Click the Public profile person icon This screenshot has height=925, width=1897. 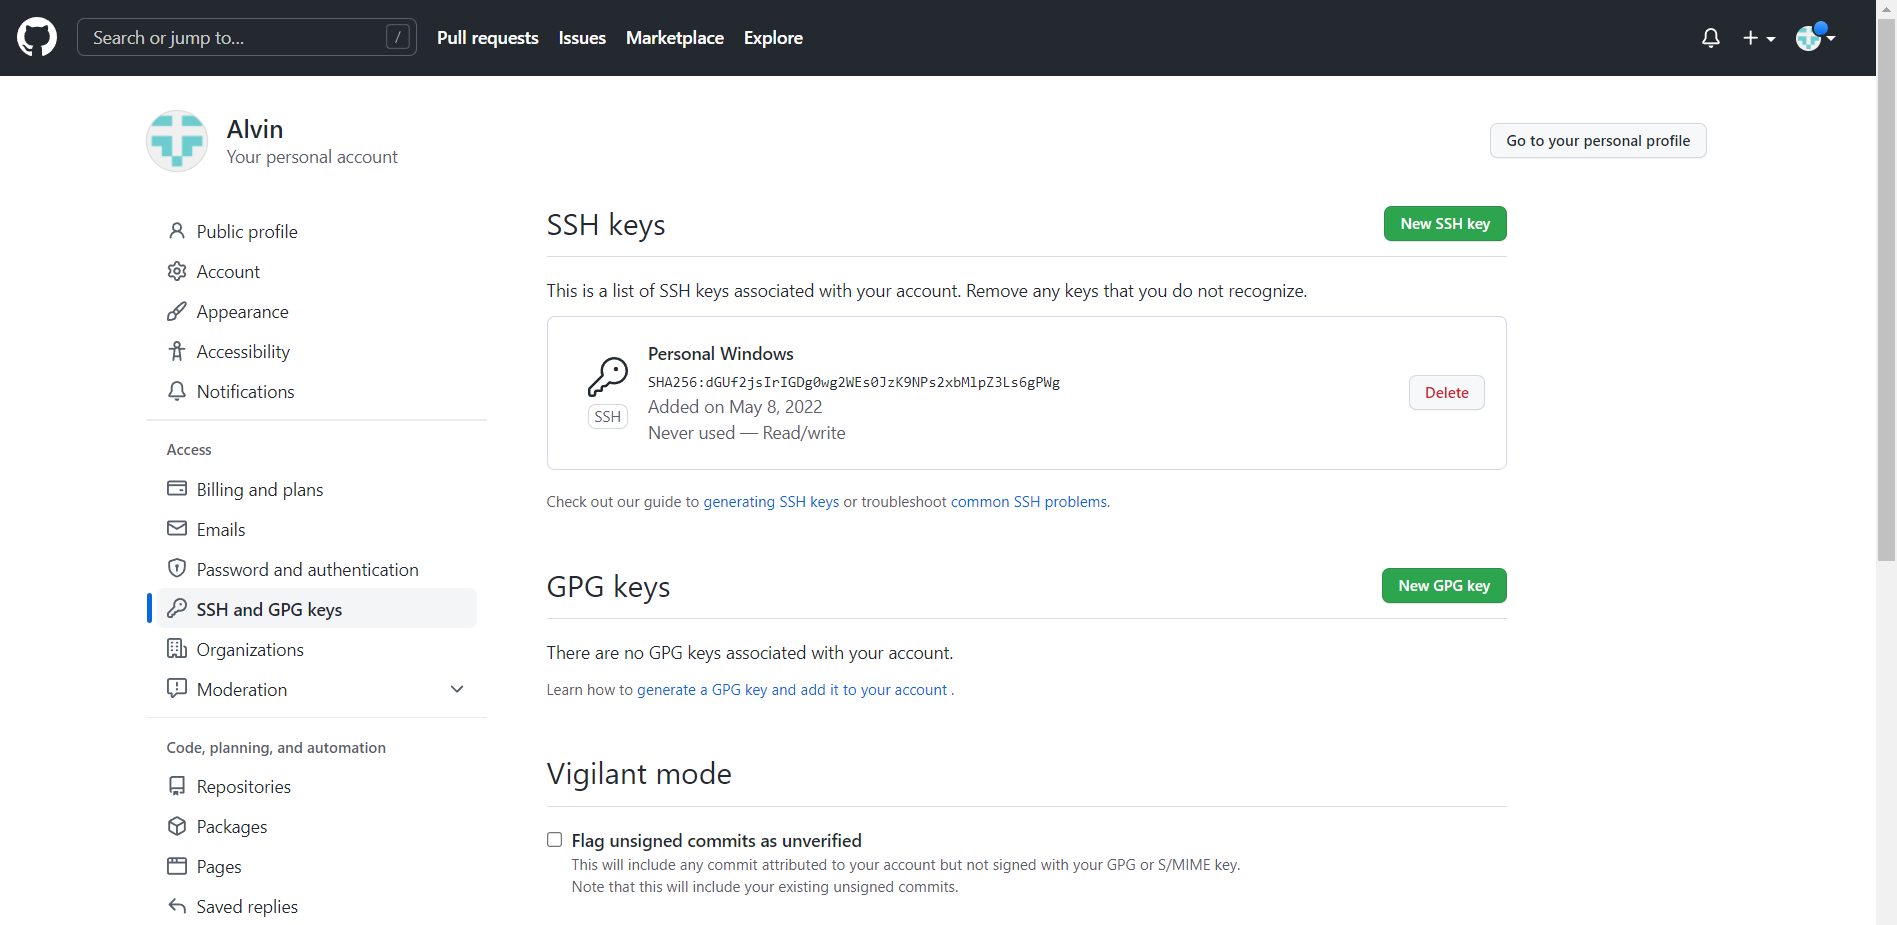click(x=177, y=231)
